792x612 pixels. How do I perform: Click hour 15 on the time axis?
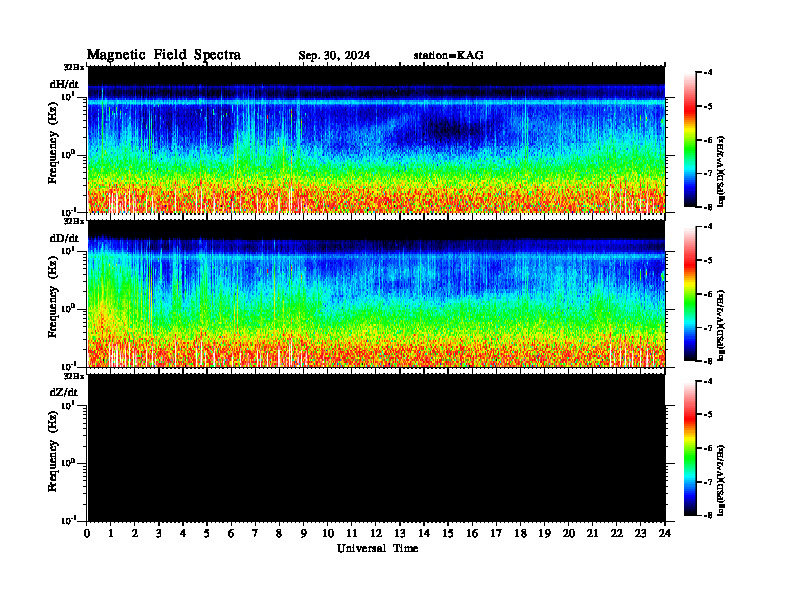[x=448, y=534]
